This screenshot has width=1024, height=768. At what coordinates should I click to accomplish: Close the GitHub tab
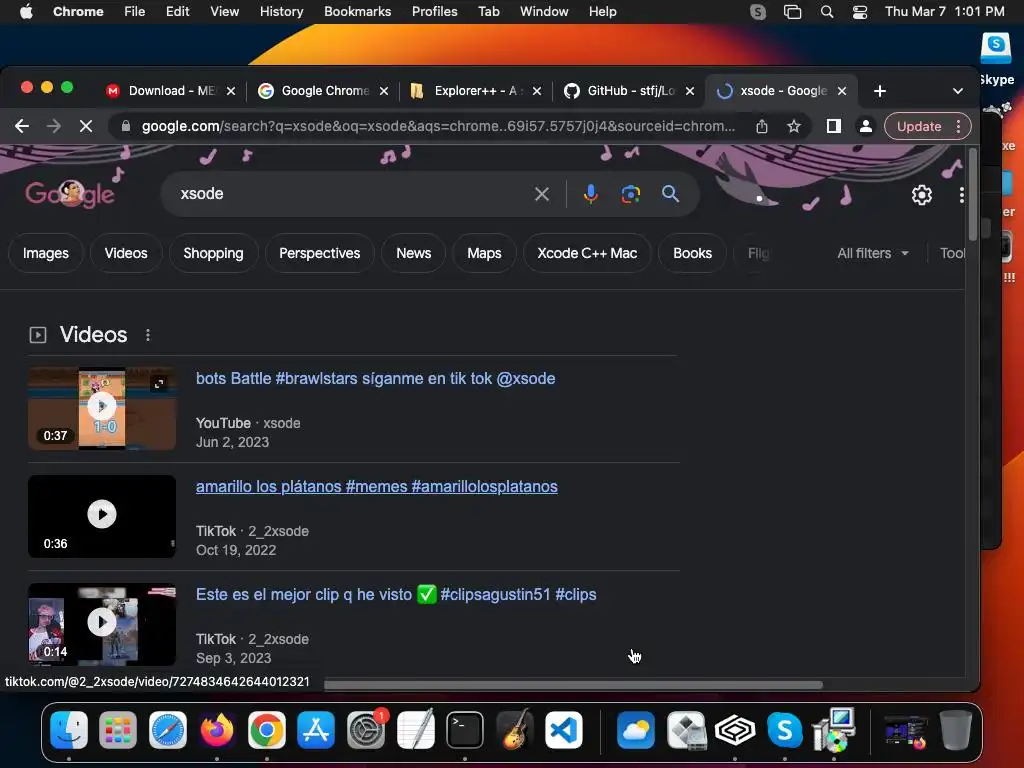point(690,91)
